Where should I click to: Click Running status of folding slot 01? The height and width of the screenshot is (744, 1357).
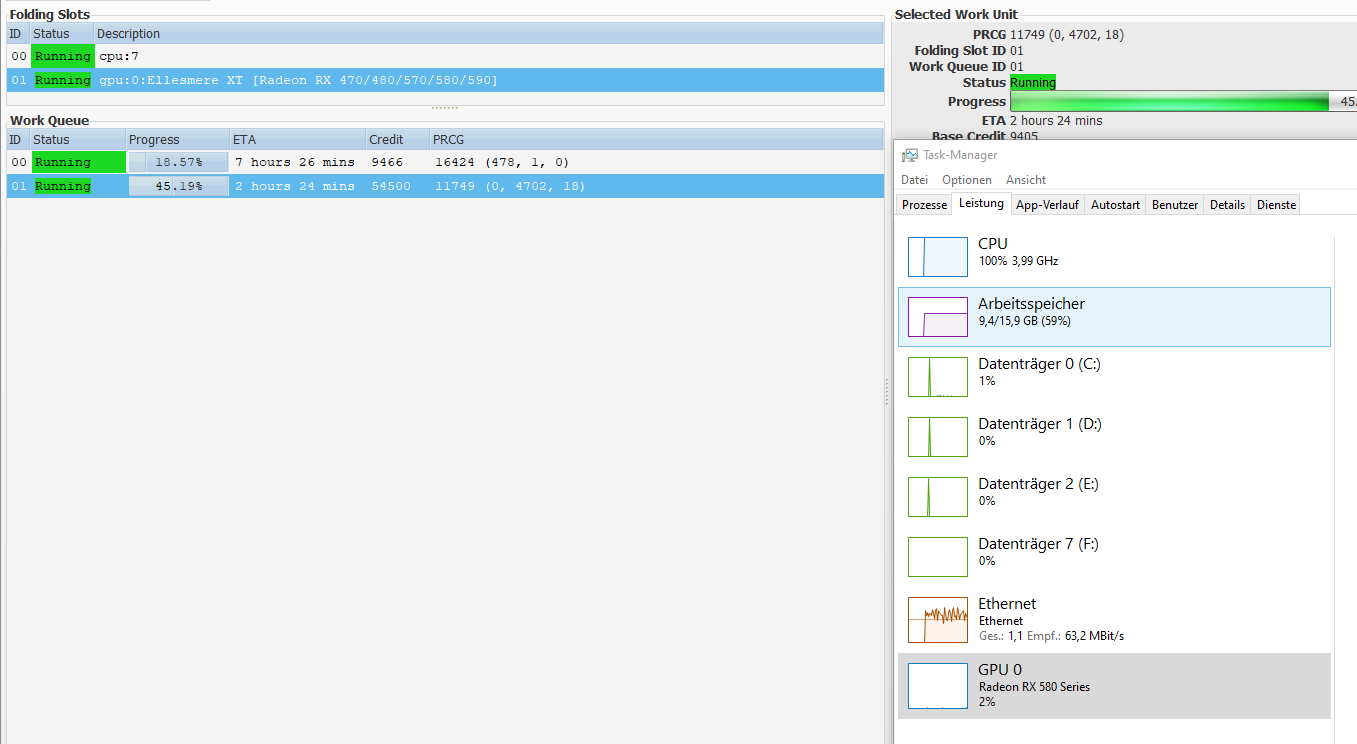(62, 80)
